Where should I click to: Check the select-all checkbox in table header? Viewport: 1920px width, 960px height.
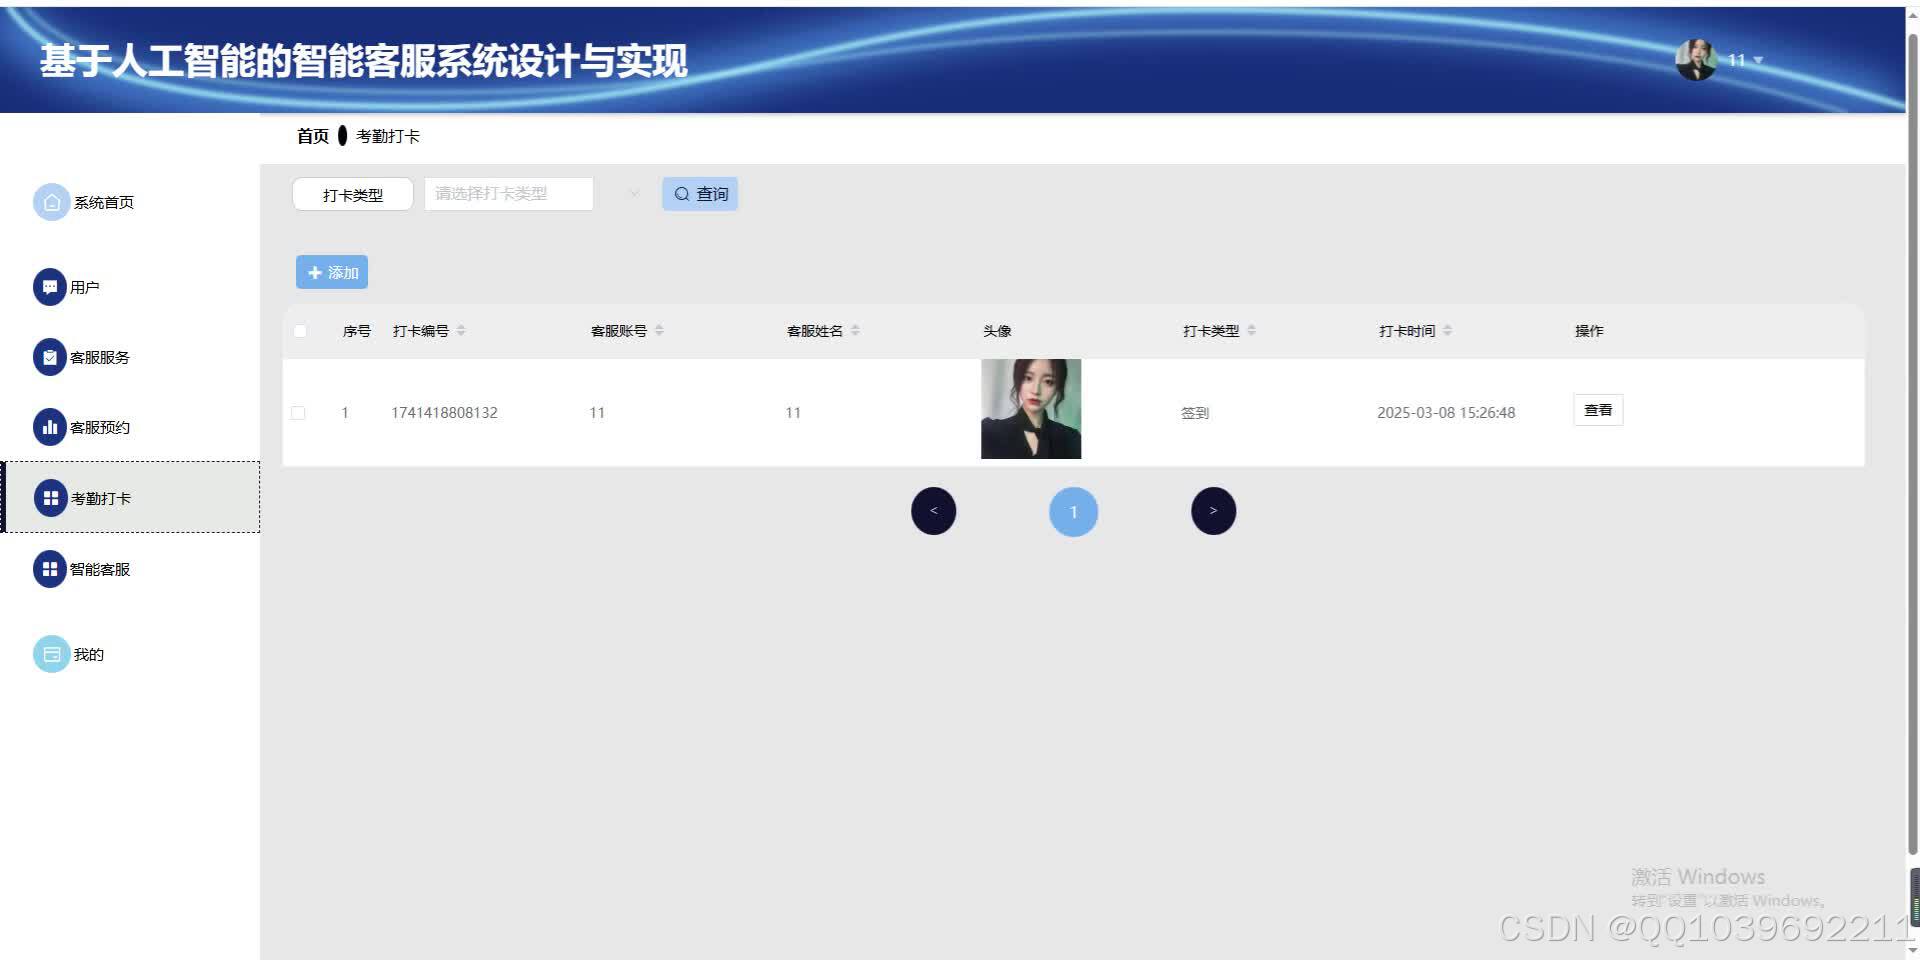tap(300, 330)
